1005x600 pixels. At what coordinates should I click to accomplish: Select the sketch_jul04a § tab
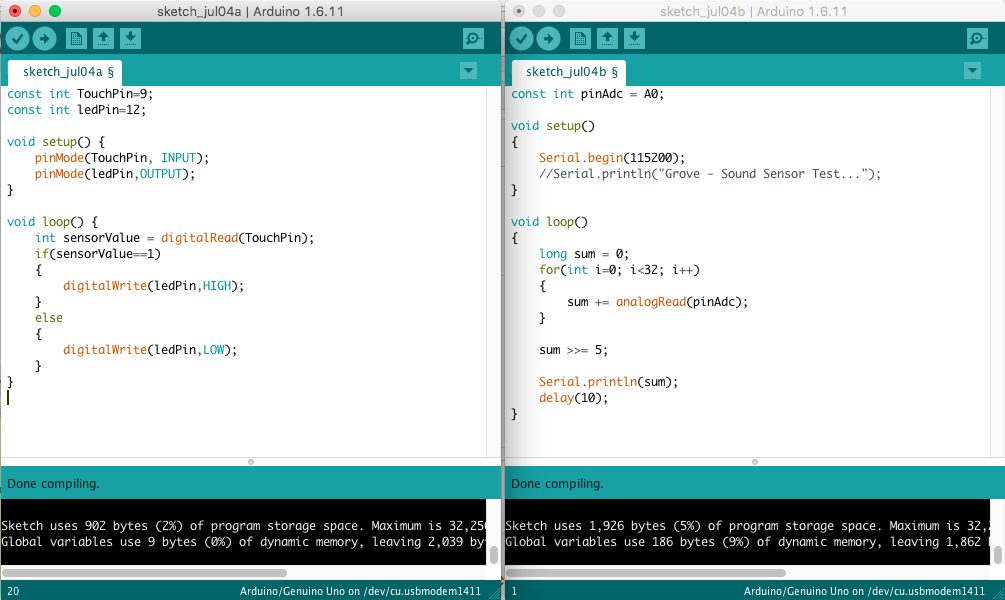click(64, 72)
